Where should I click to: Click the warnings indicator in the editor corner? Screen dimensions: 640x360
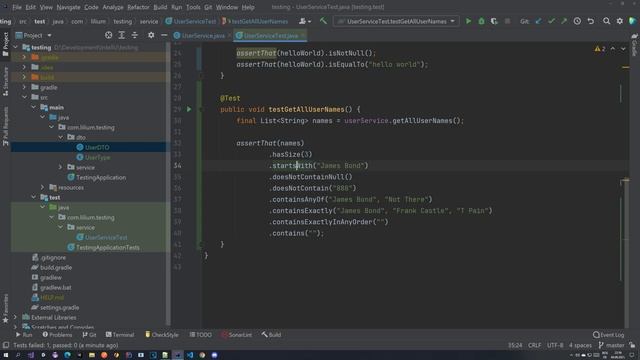tap(600, 49)
